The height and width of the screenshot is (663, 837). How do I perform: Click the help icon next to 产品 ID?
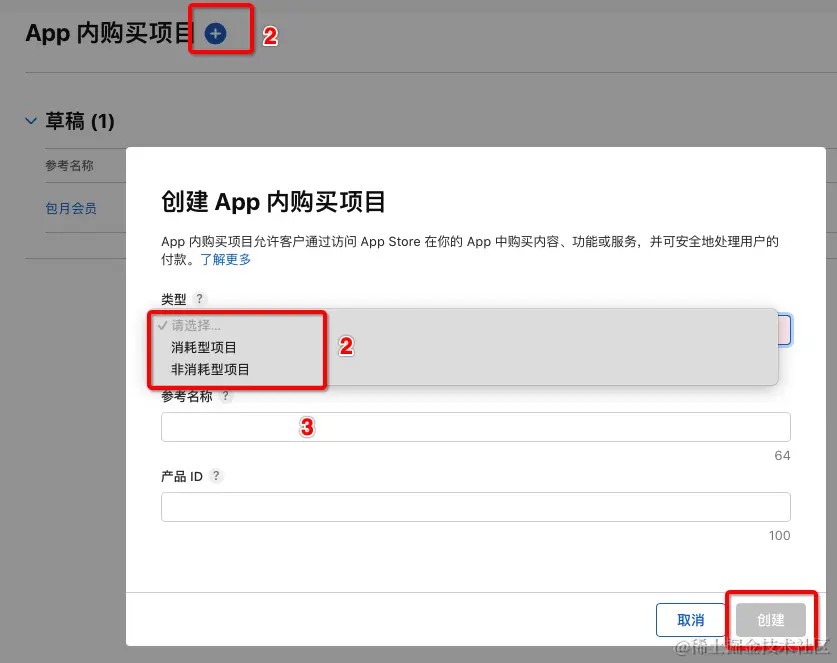coord(216,476)
